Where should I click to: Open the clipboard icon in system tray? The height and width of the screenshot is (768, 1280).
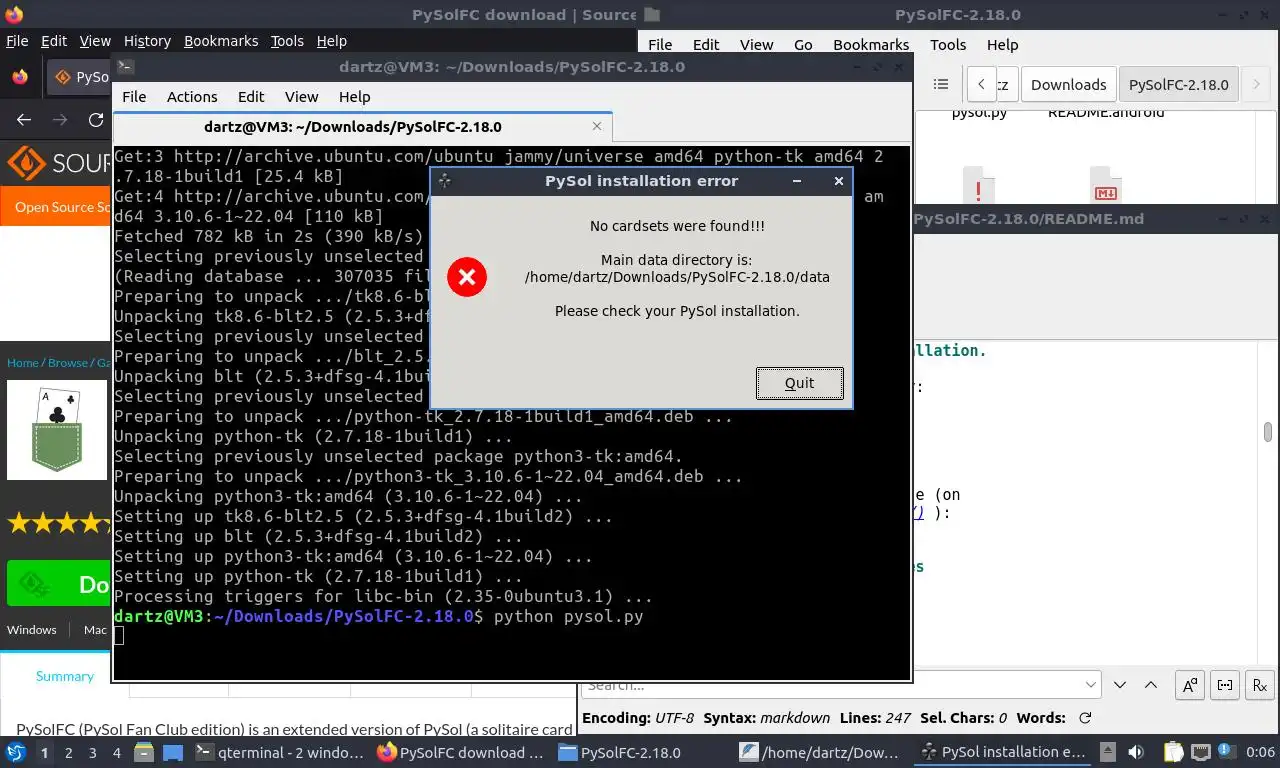coord(1172,752)
